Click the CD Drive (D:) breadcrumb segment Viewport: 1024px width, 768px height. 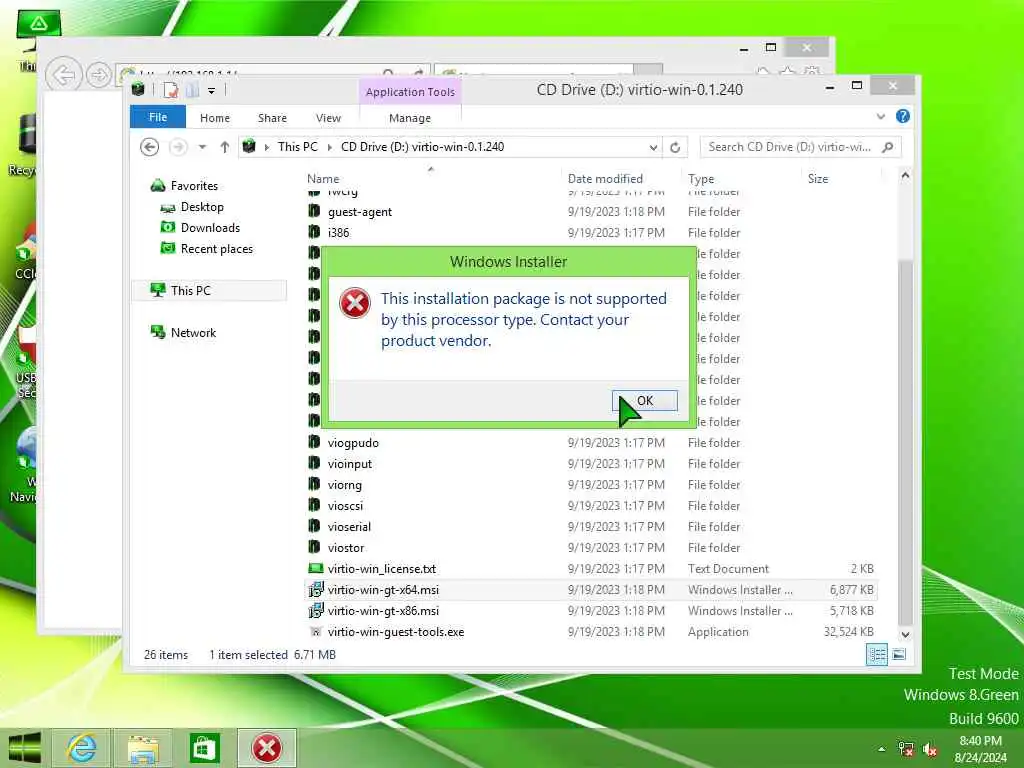423,147
